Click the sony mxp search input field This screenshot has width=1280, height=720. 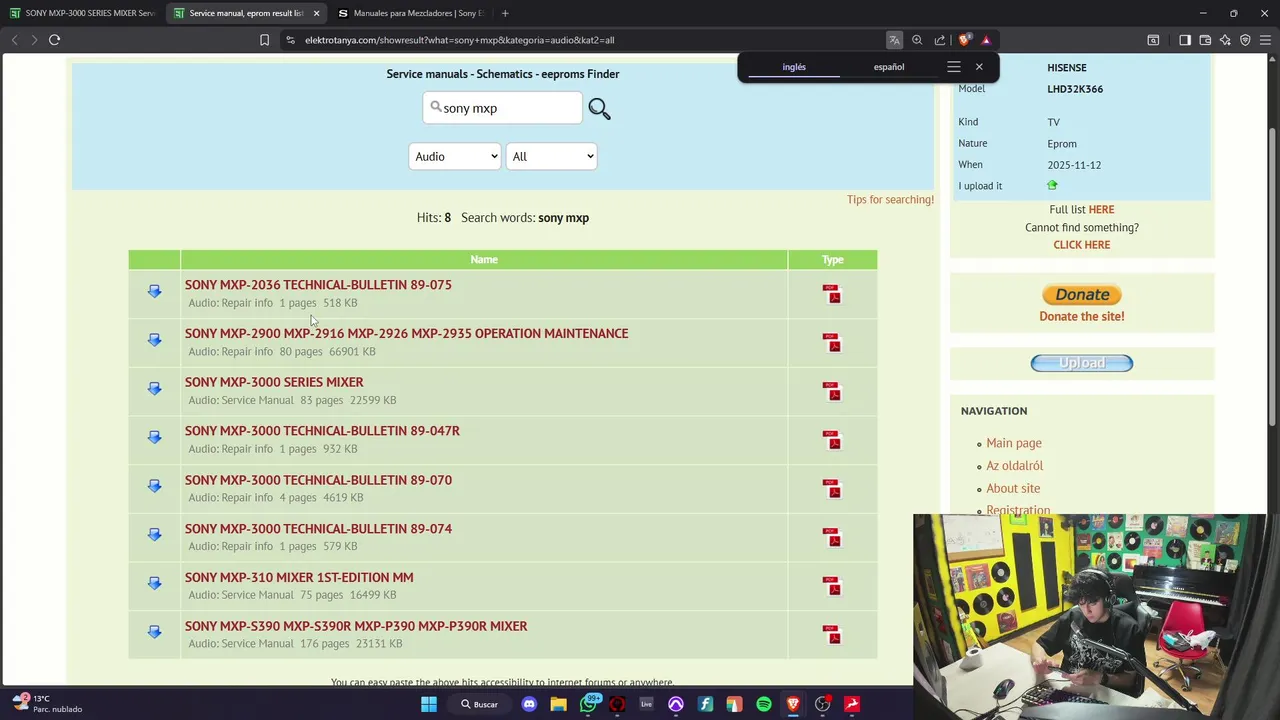tap(502, 108)
